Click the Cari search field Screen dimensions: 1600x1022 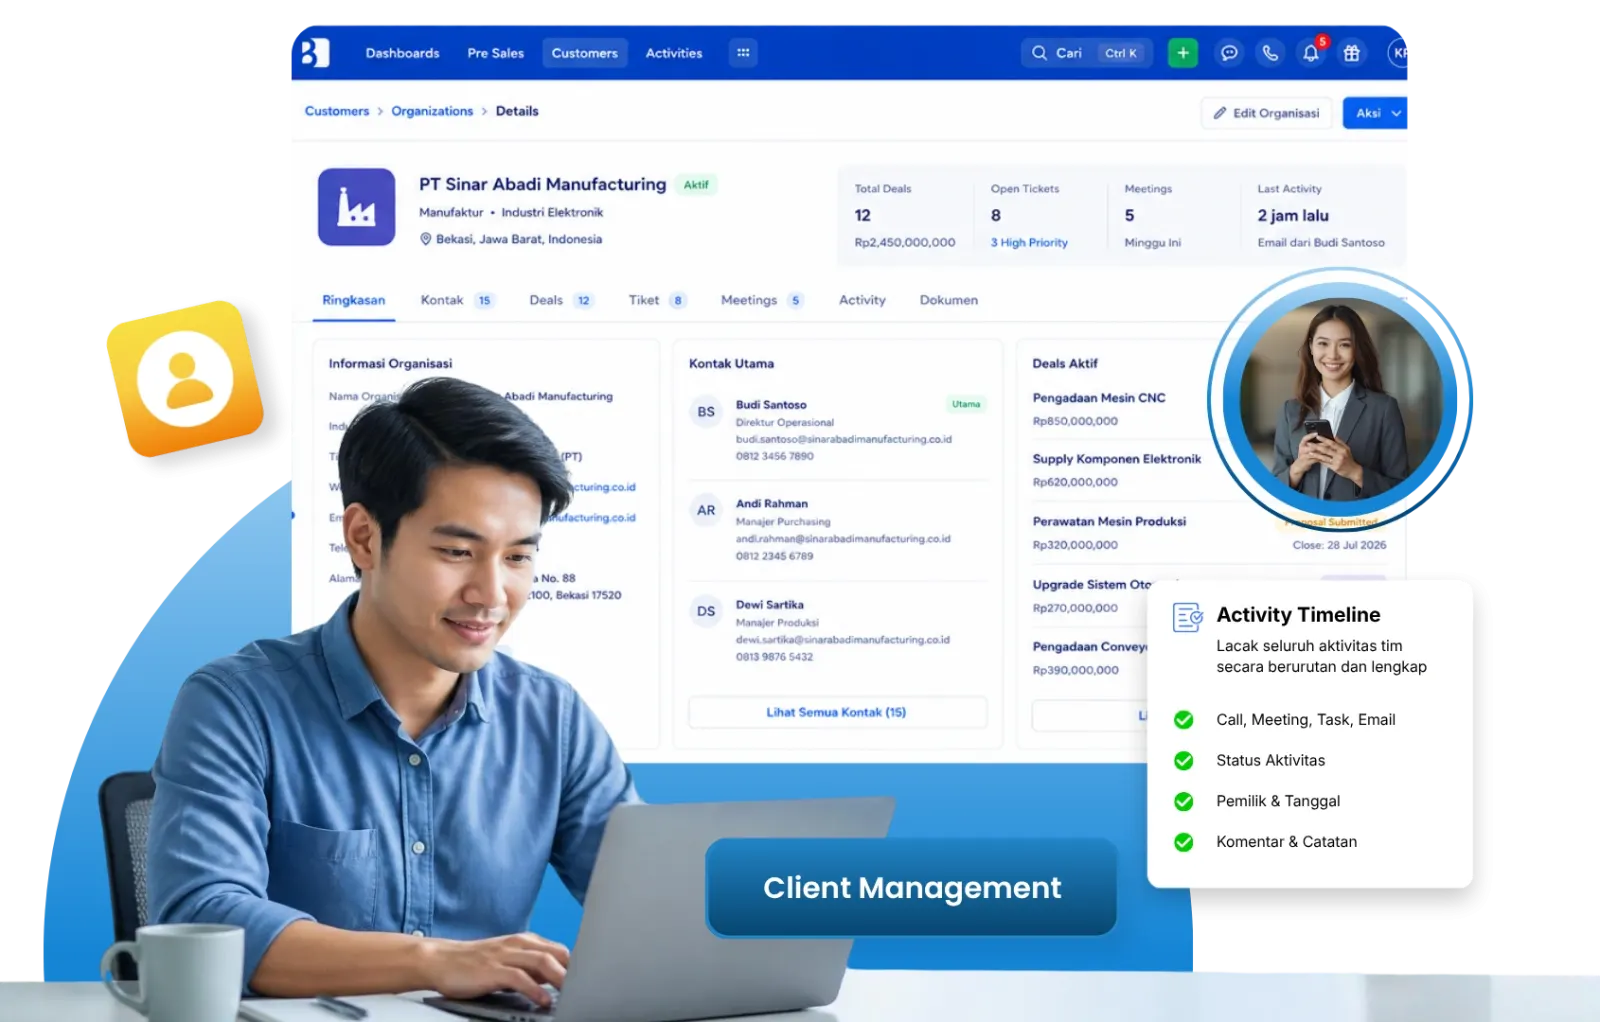(x=1087, y=53)
